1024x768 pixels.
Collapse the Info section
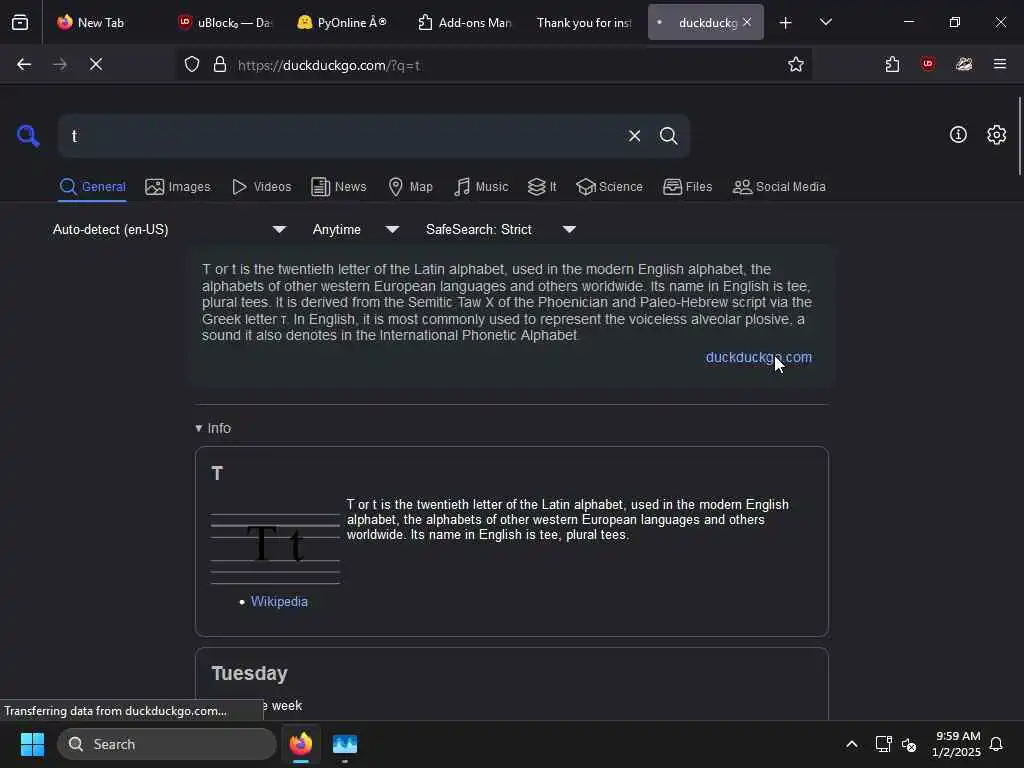(x=213, y=428)
